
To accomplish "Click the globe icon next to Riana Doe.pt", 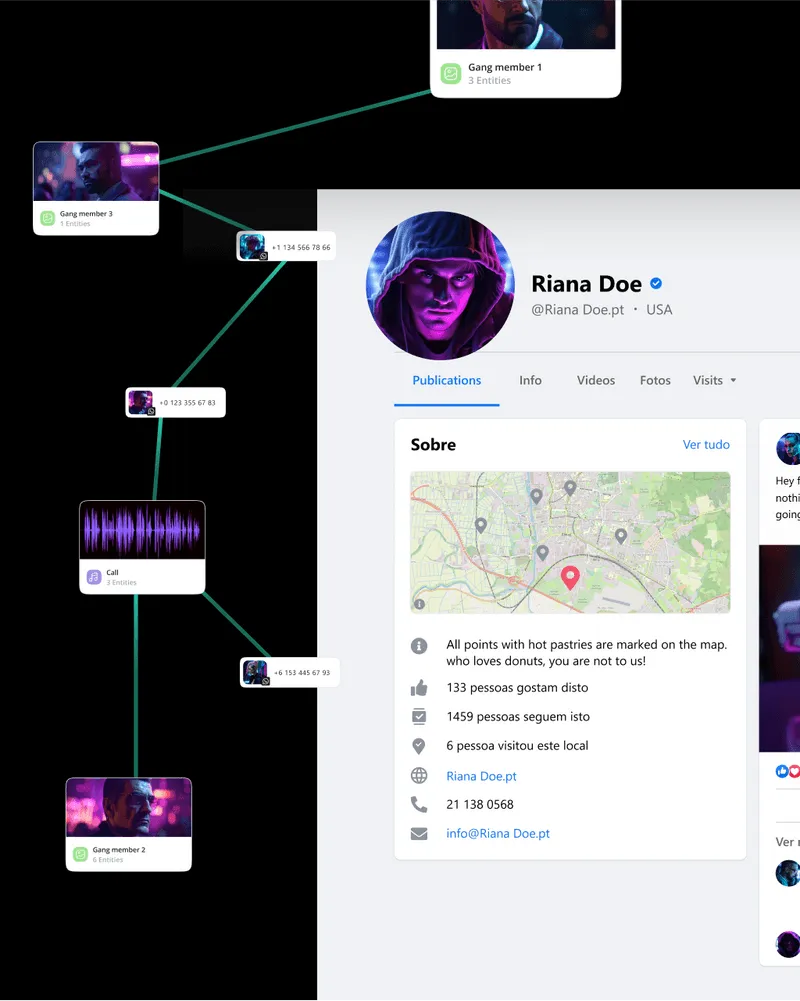I will coord(419,776).
